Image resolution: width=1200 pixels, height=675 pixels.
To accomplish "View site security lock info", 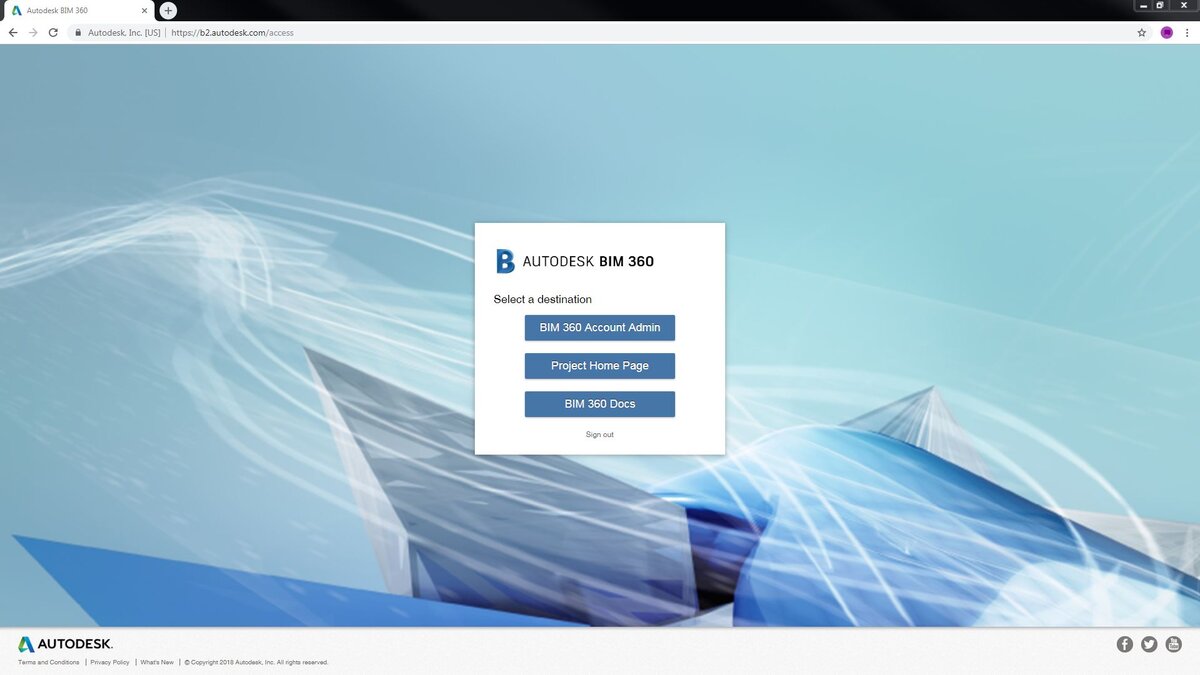I will click(x=77, y=33).
